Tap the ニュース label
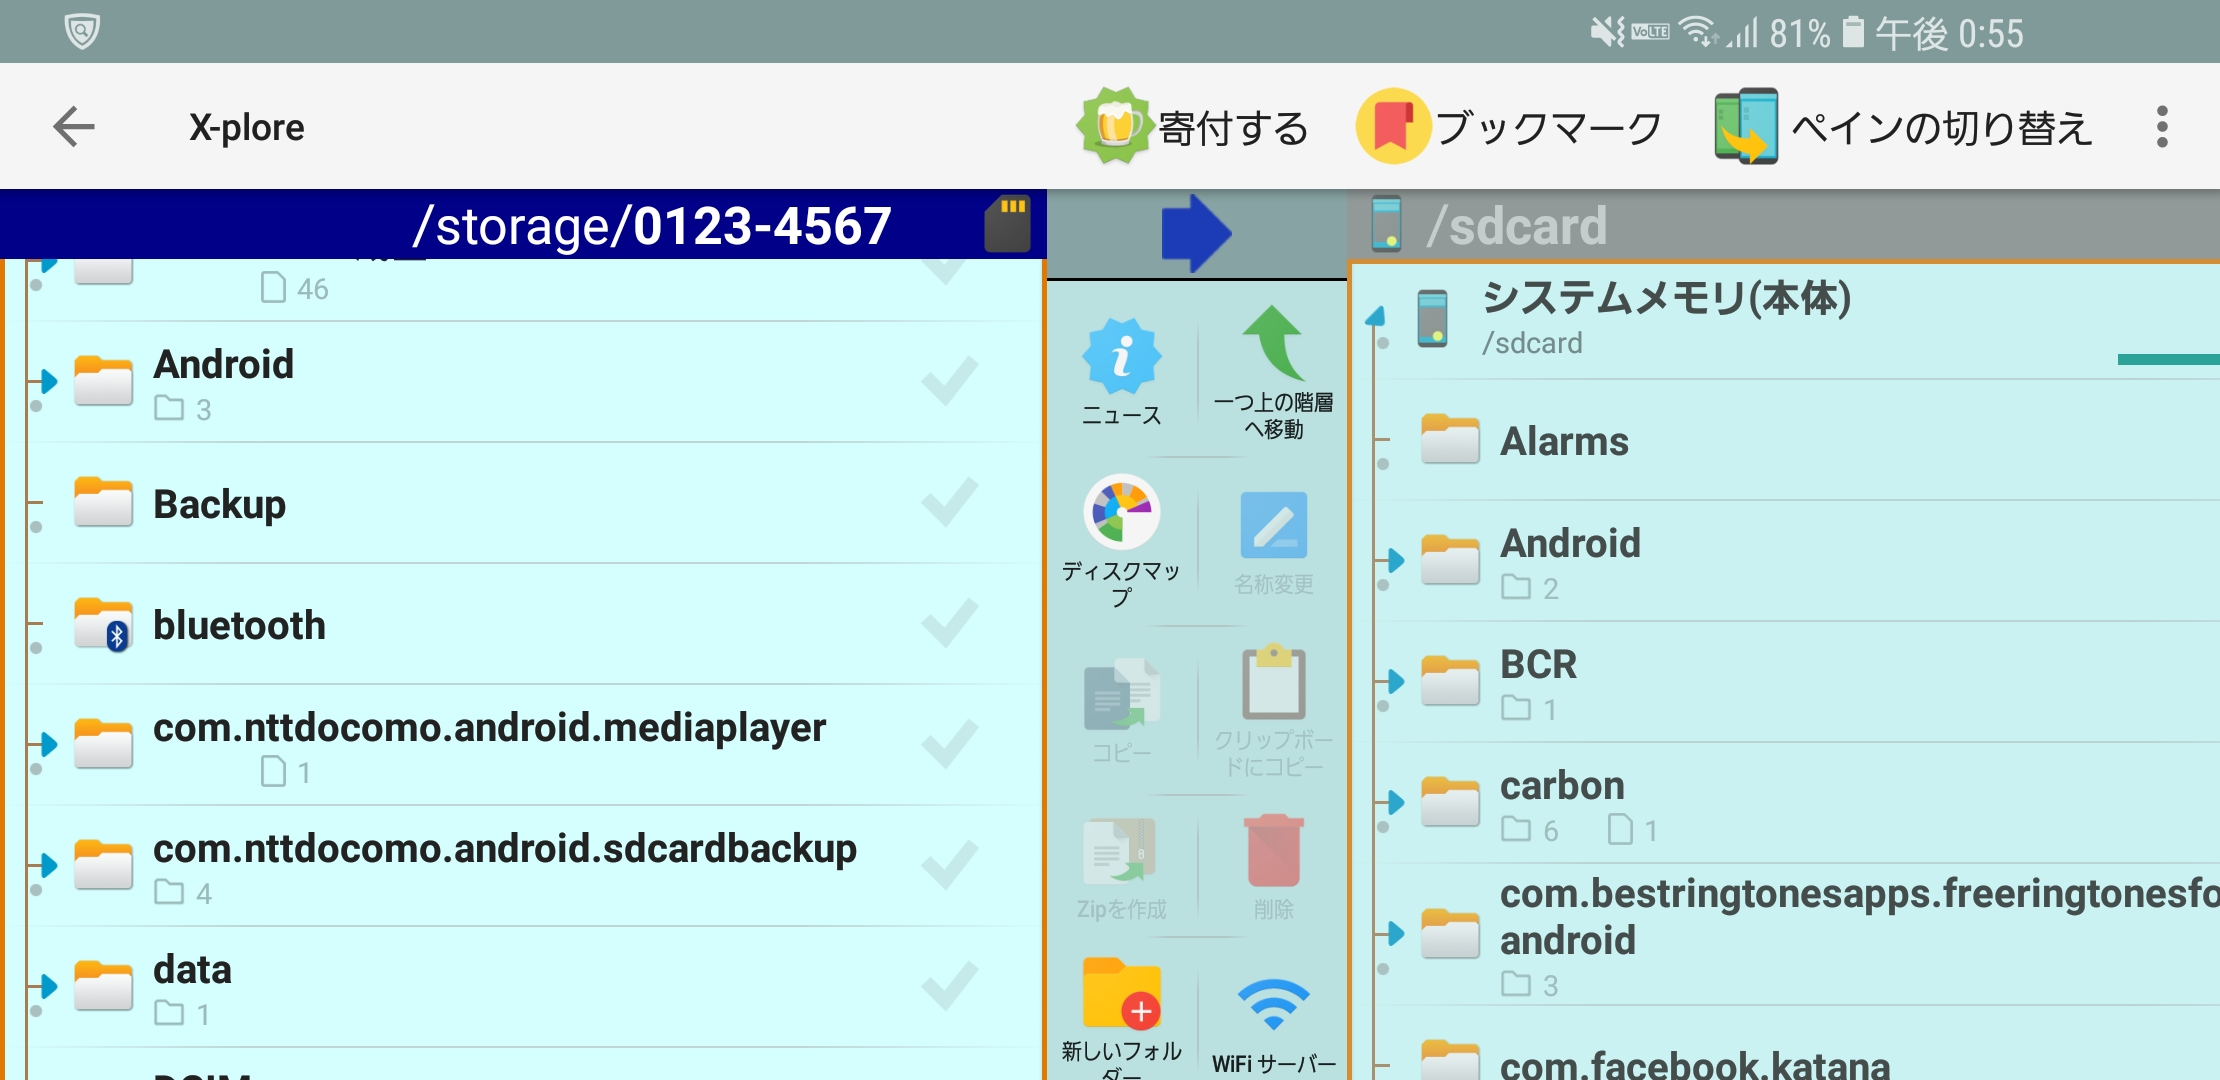This screenshot has height=1080, width=2220. [1121, 415]
